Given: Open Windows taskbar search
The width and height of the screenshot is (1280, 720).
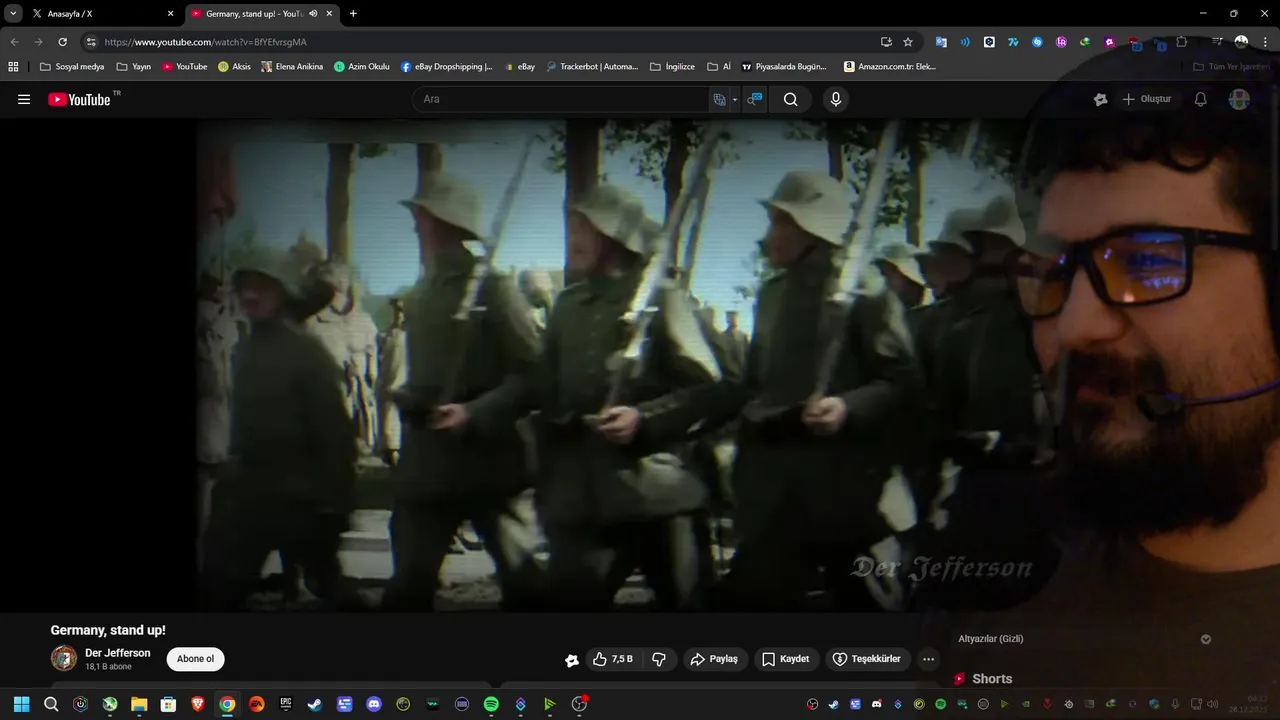Looking at the screenshot, I should point(51,704).
